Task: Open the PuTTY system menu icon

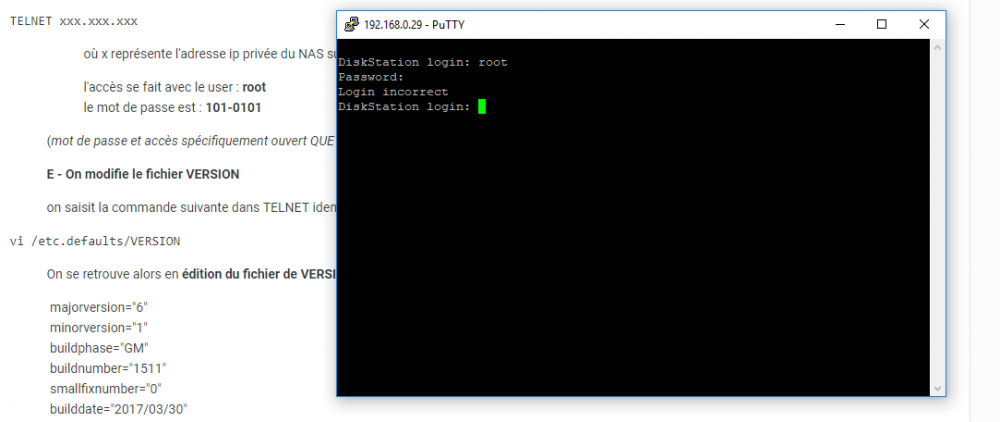Action: (351, 24)
